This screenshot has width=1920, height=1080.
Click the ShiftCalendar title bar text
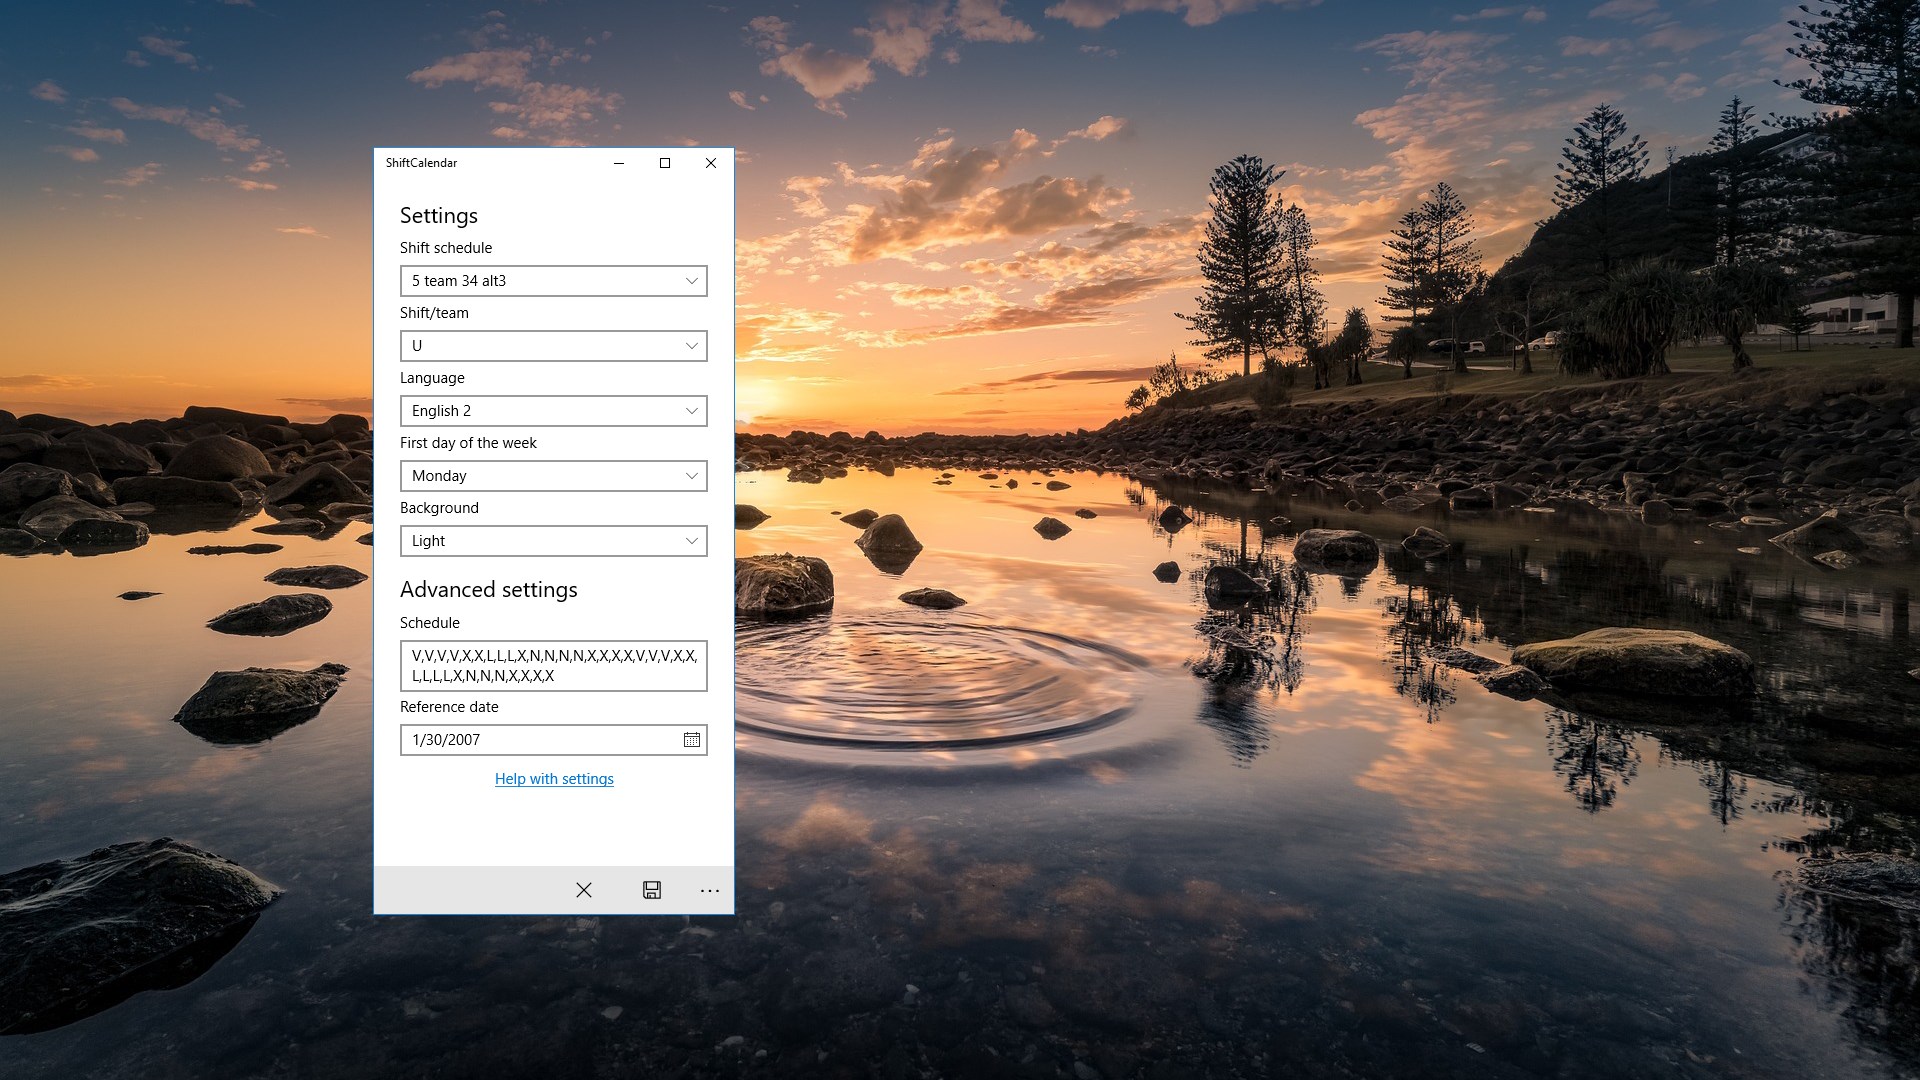coord(421,163)
